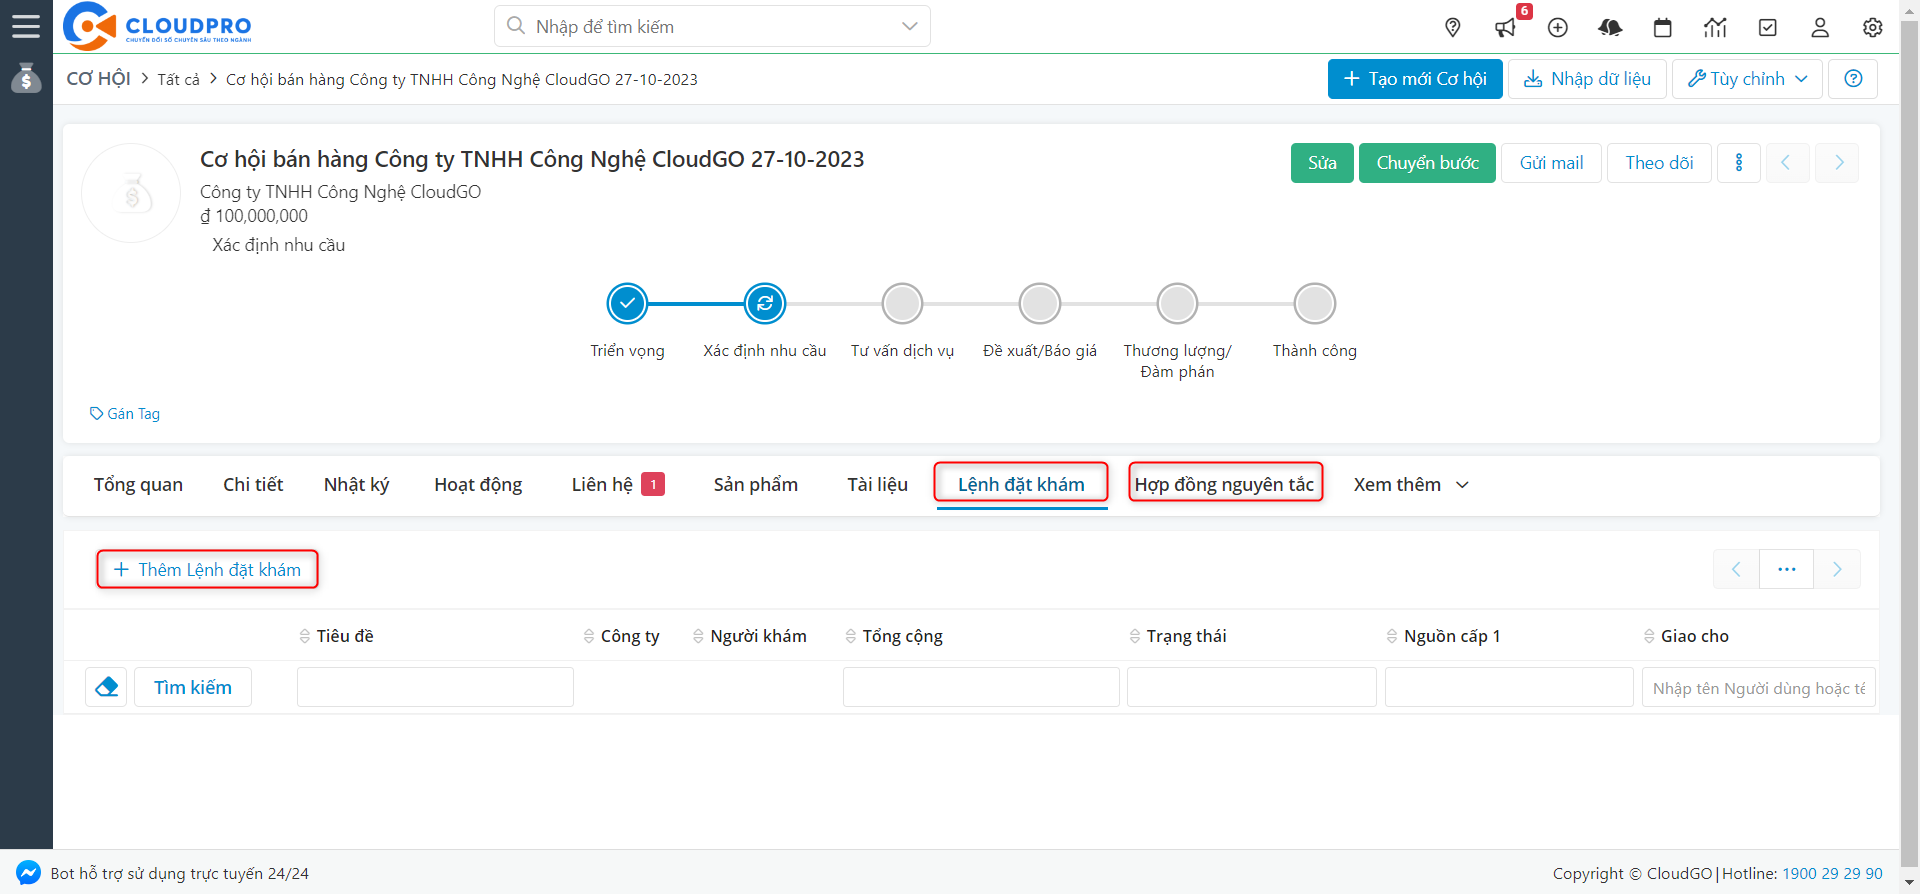Select the Triển vọng pipeline step

(627, 303)
